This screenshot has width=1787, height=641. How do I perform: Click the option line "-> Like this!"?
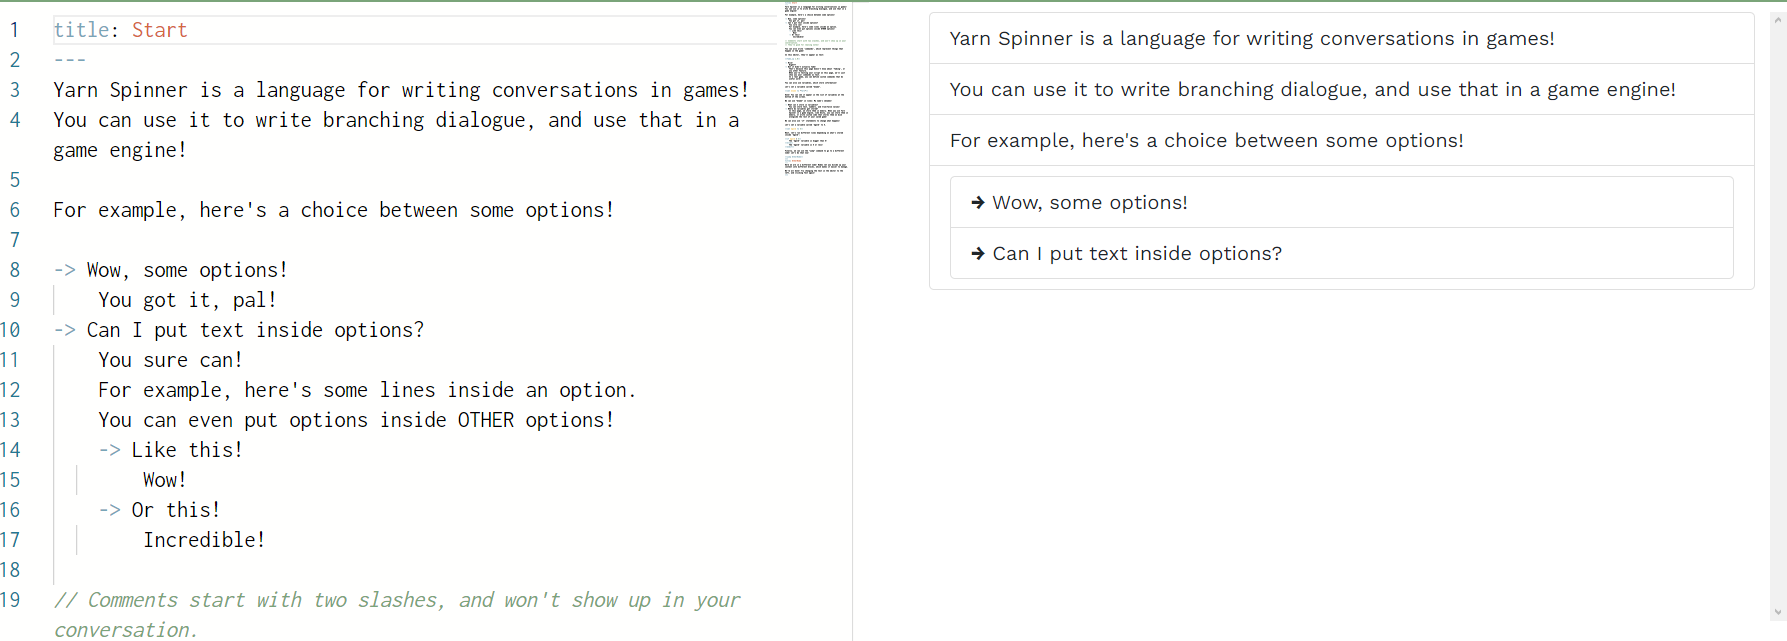click(x=170, y=449)
